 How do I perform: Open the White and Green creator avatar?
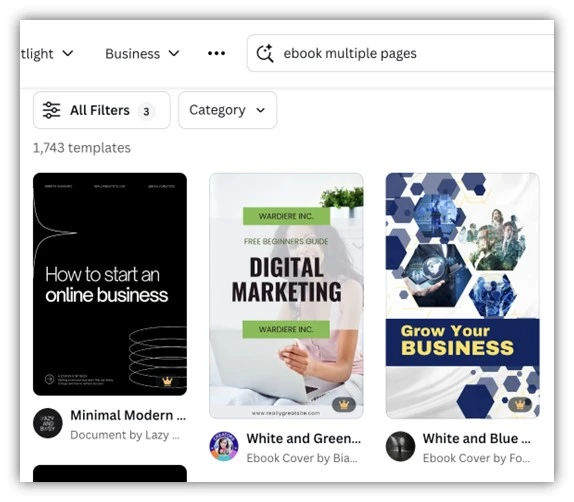[224, 446]
